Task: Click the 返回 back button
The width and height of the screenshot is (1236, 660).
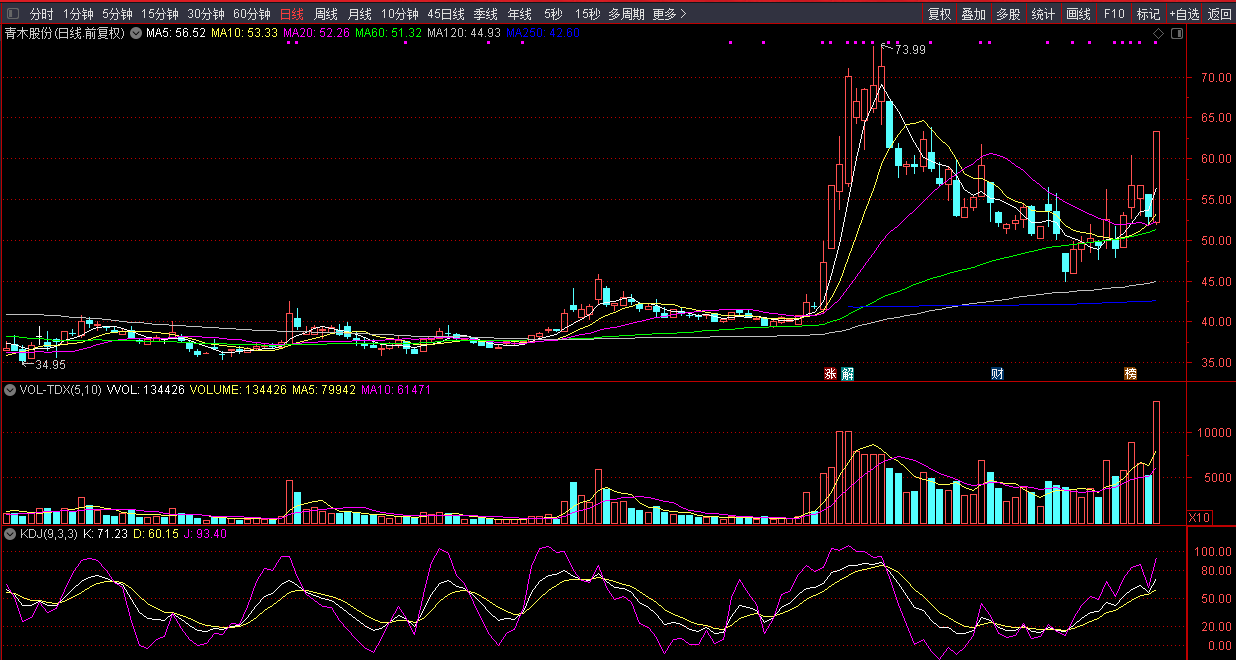Action: point(1219,14)
